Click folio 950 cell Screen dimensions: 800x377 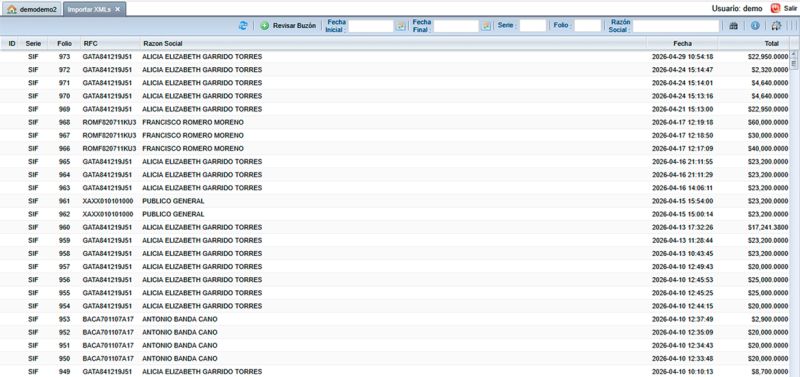pos(64,359)
